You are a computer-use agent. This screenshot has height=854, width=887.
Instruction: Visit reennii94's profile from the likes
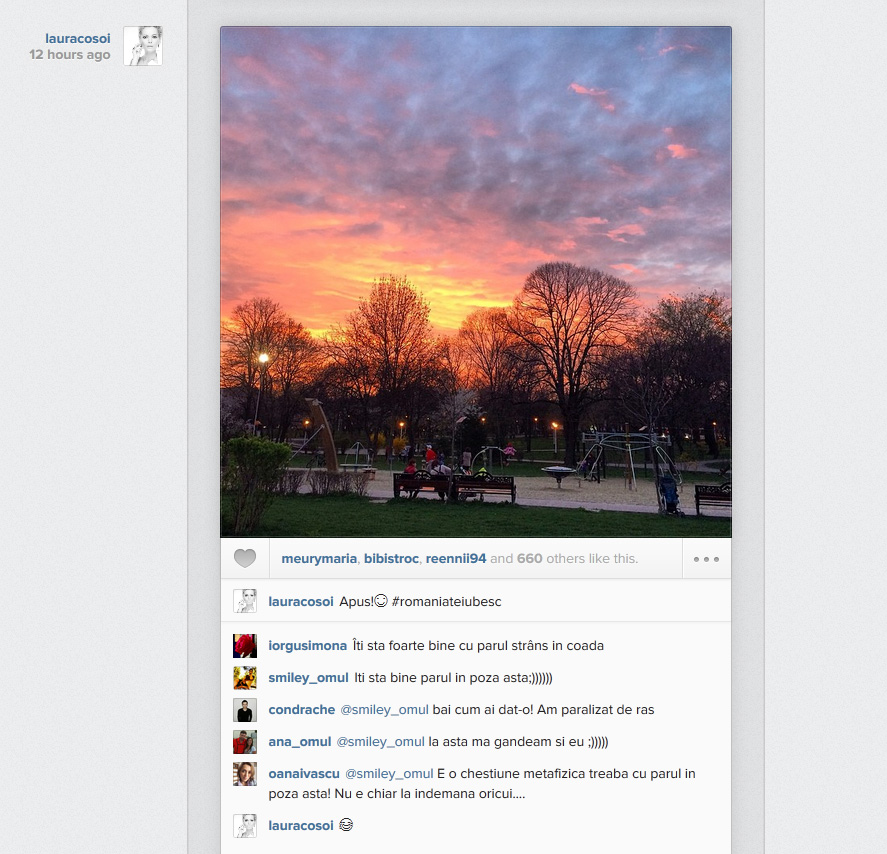pyautogui.click(x=456, y=559)
